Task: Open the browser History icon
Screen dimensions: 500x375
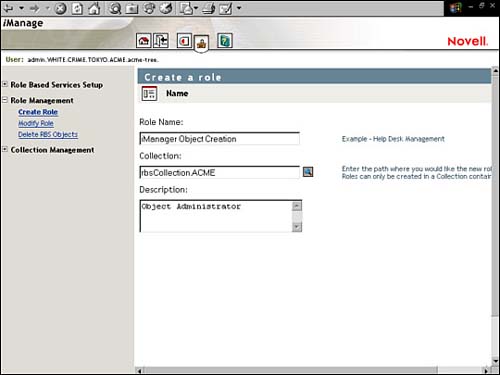Action: [x=166, y=8]
